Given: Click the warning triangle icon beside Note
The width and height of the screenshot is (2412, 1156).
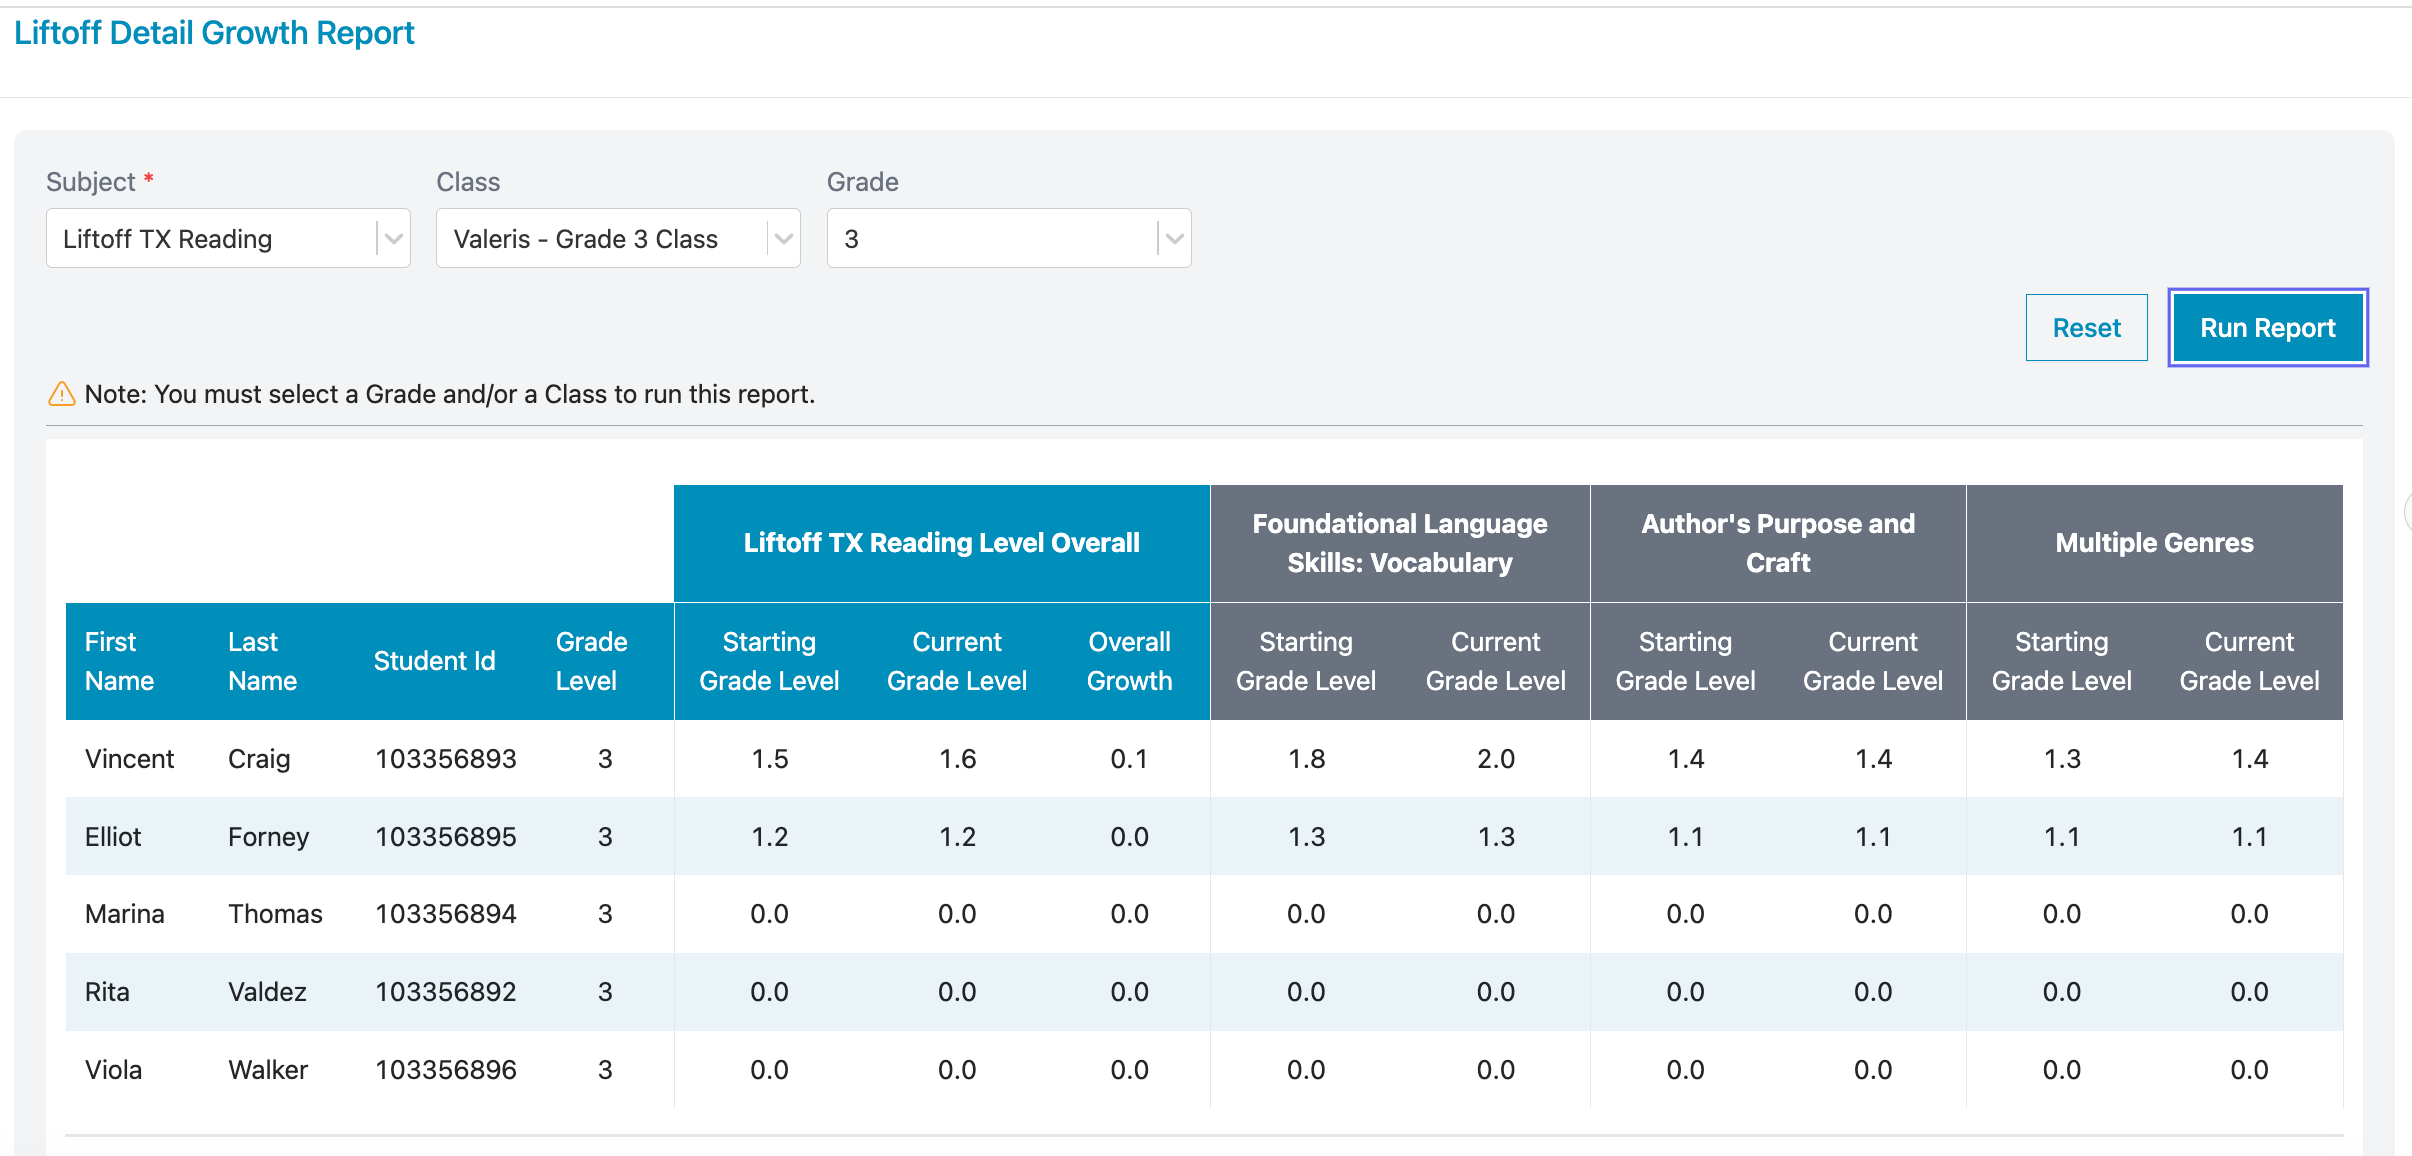Looking at the screenshot, I should tap(62, 394).
